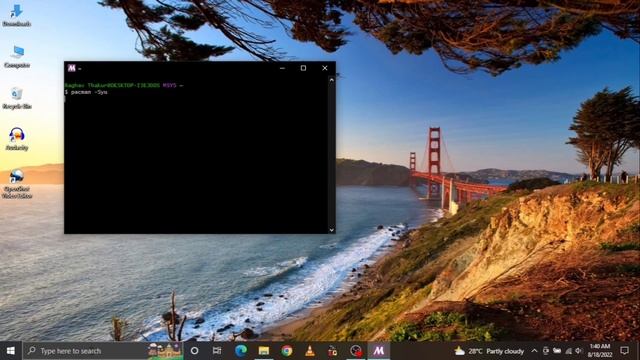Viewport: 640px width, 360px height.
Task: Show hidden system tray icons
Action: click(x=534, y=351)
